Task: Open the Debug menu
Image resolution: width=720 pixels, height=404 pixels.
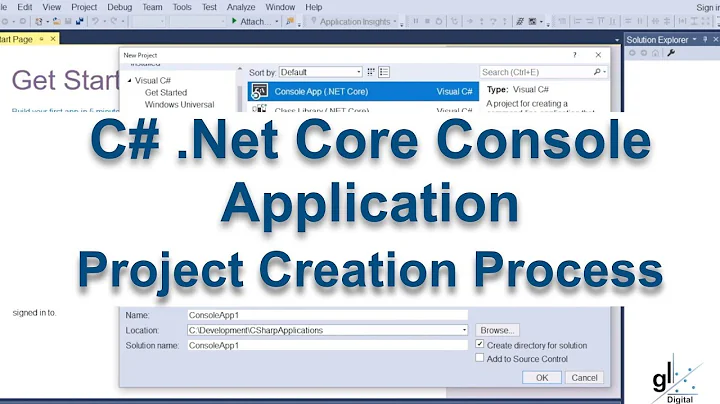Action: [119, 7]
